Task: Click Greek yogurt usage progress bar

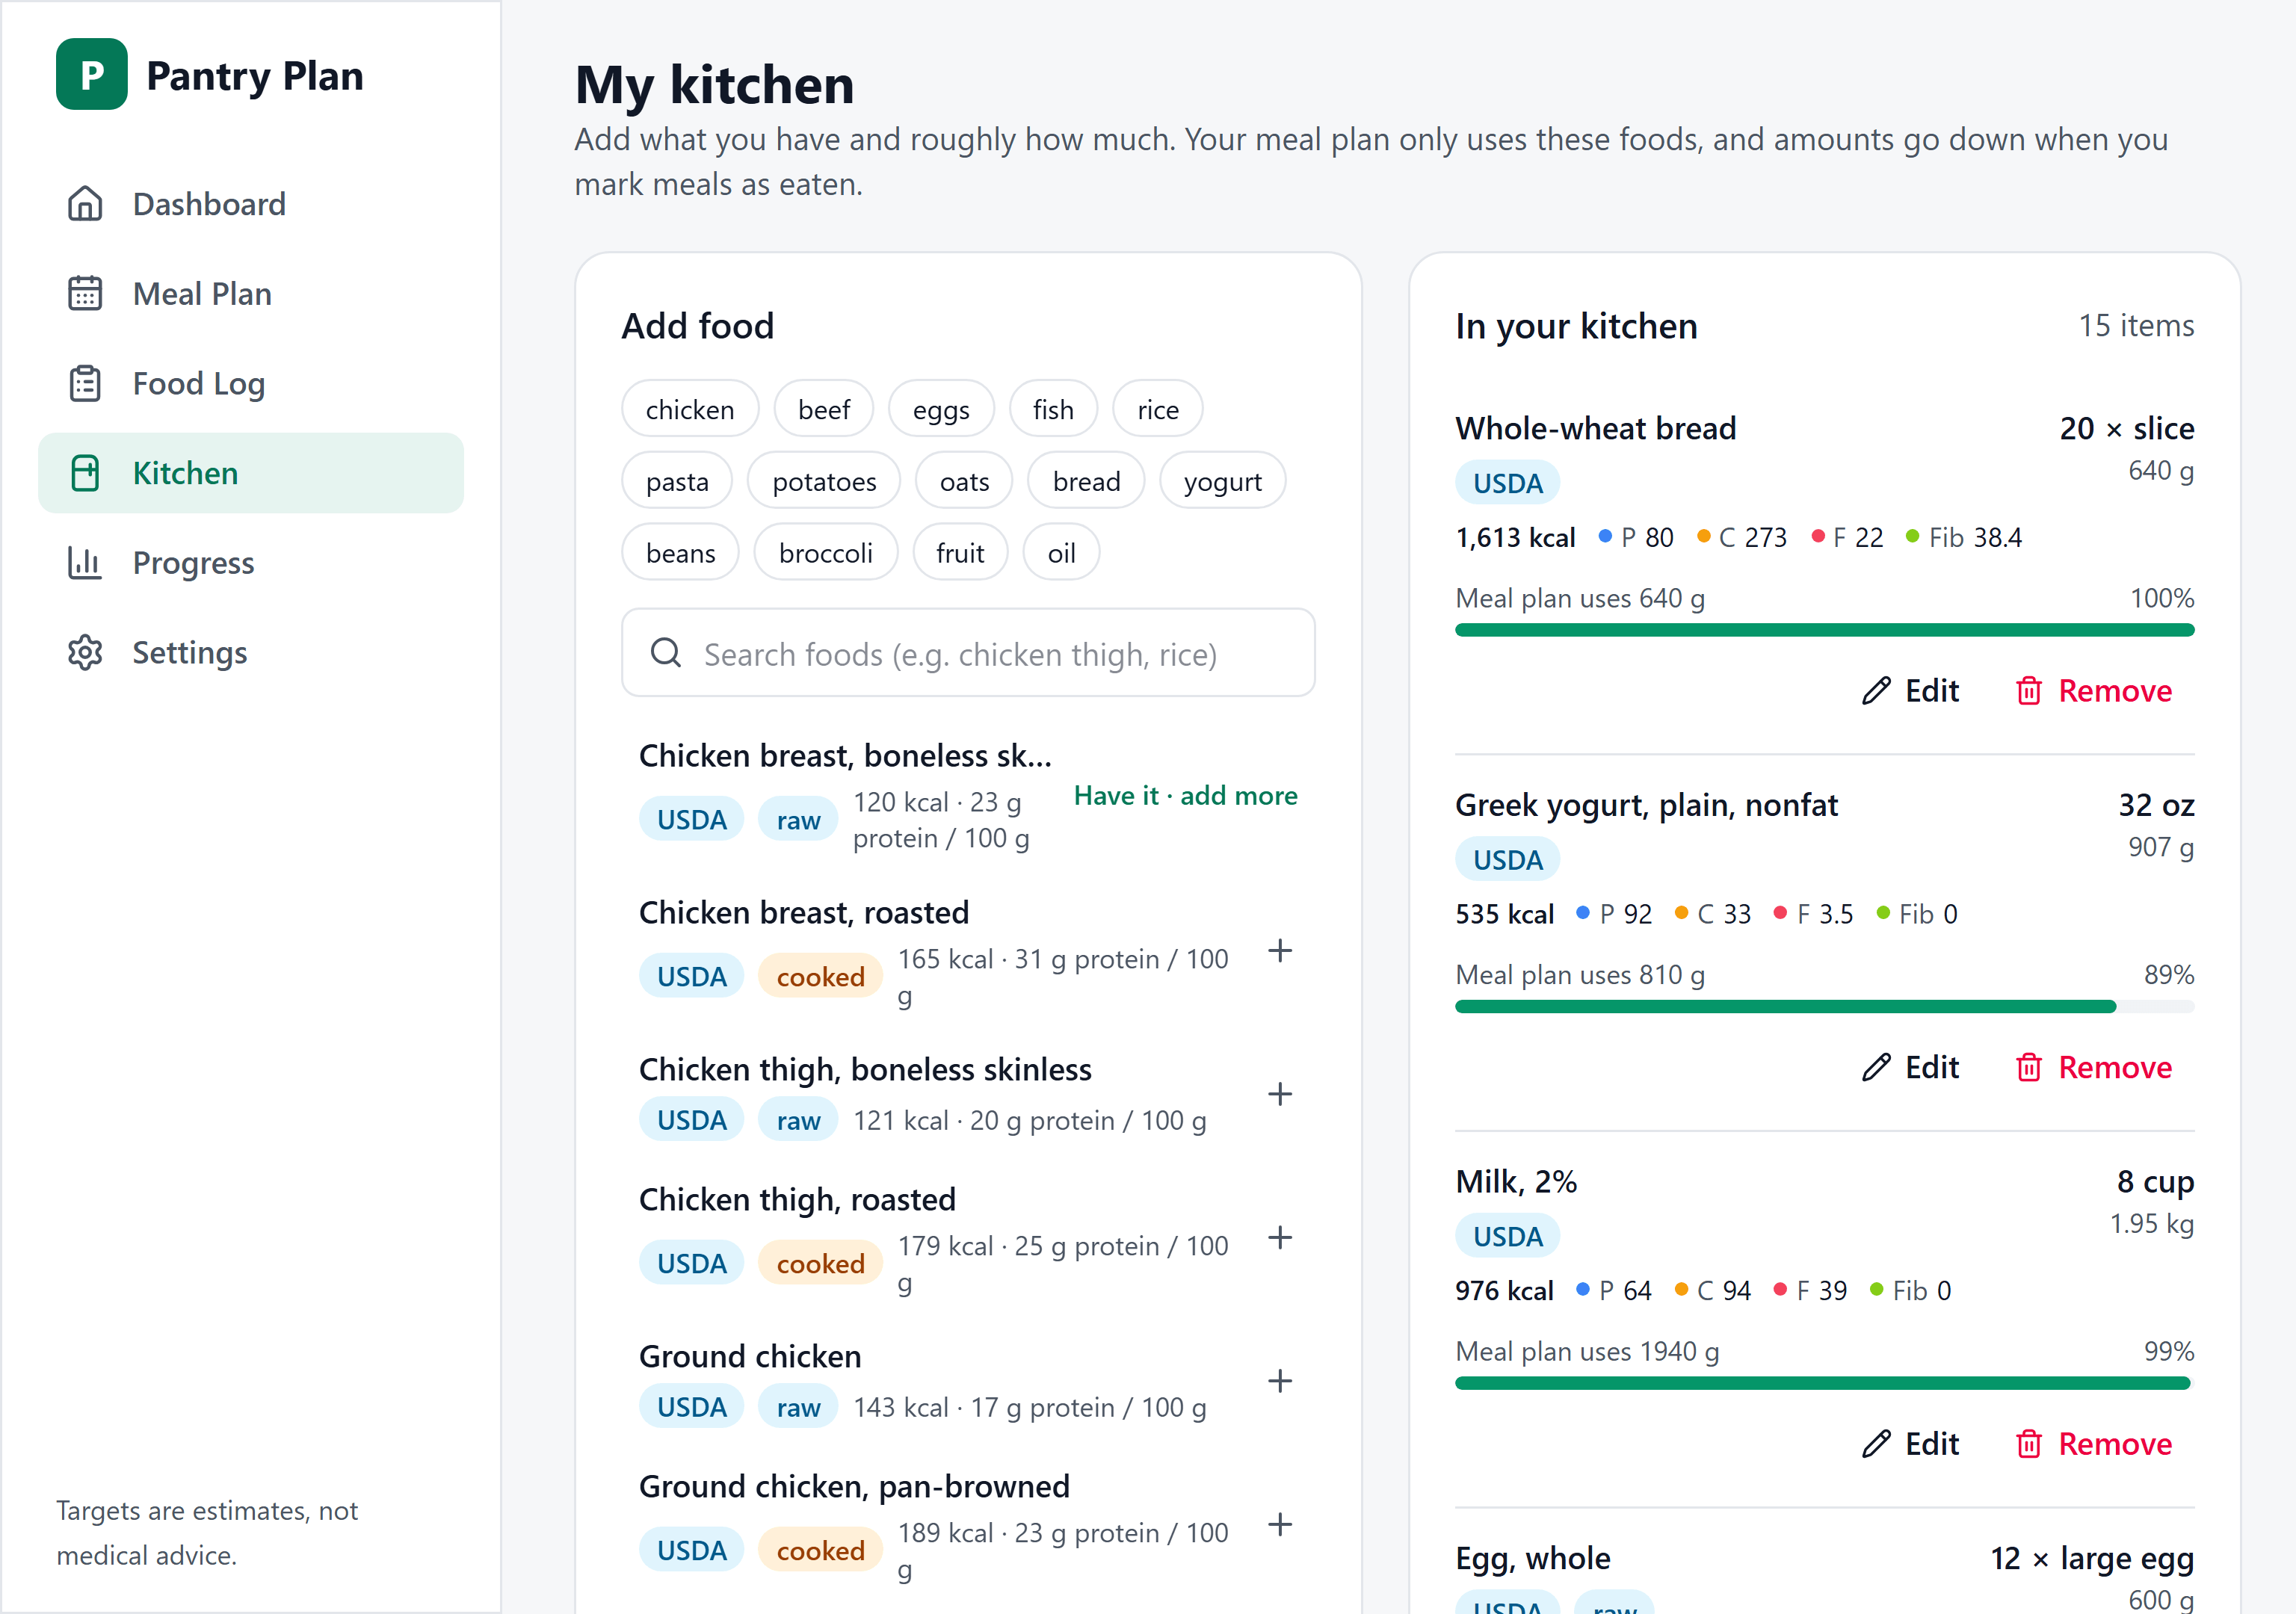Action: (1824, 1007)
